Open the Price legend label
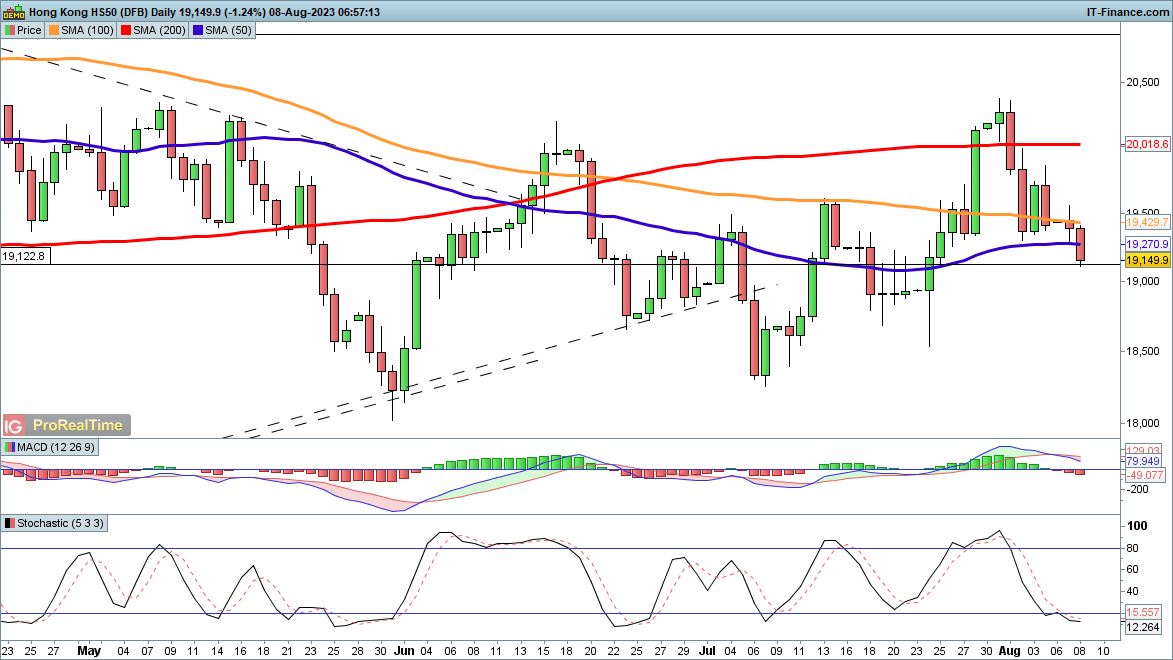The width and height of the screenshot is (1173, 660). pyautogui.click(x=29, y=31)
